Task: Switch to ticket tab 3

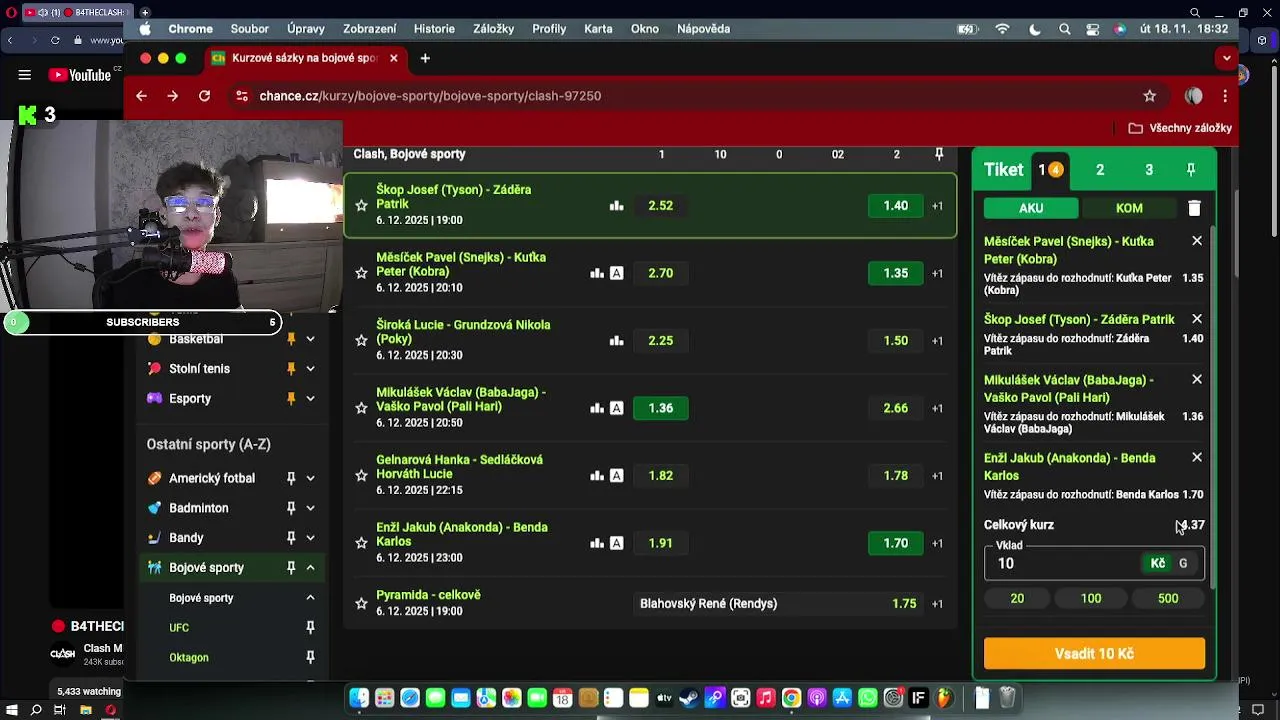Action: pyautogui.click(x=1149, y=170)
